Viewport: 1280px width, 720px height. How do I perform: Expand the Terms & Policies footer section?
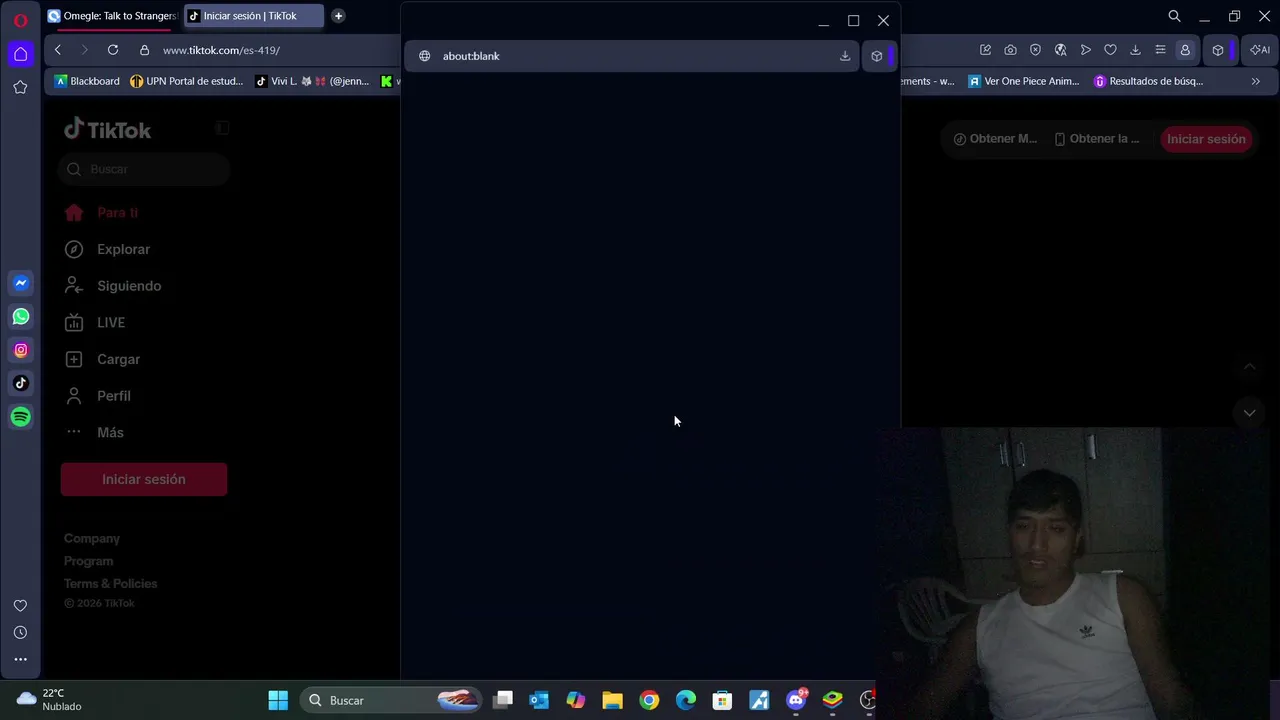coord(111,583)
